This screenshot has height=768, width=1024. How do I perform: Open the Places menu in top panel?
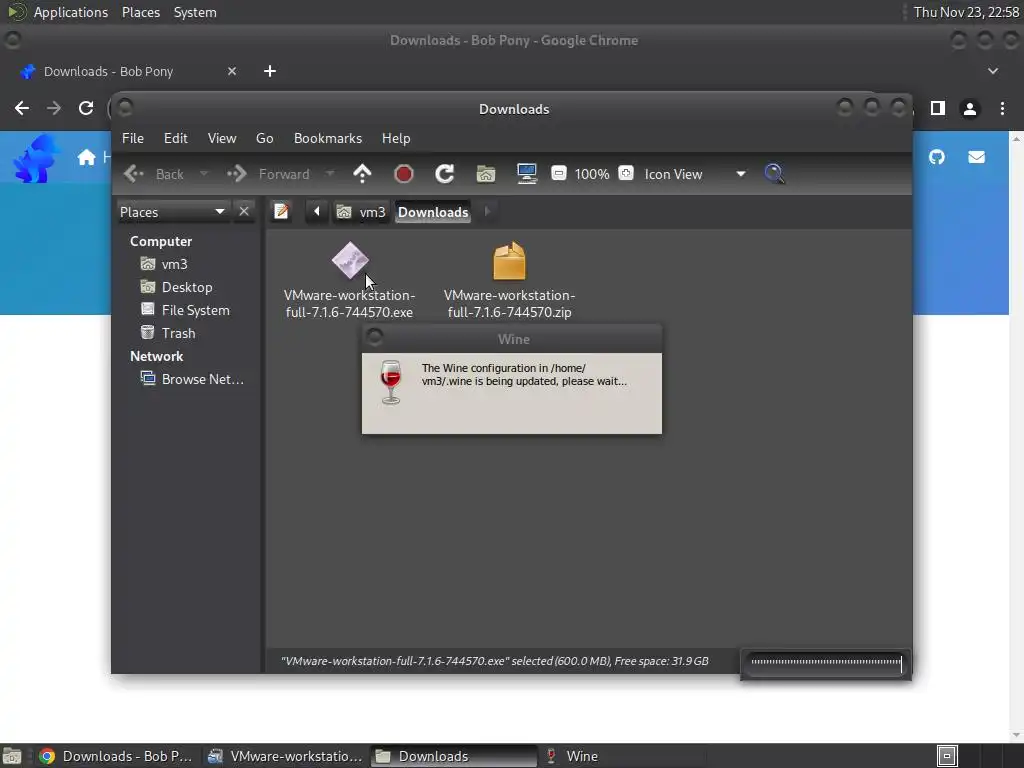(140, 12)
